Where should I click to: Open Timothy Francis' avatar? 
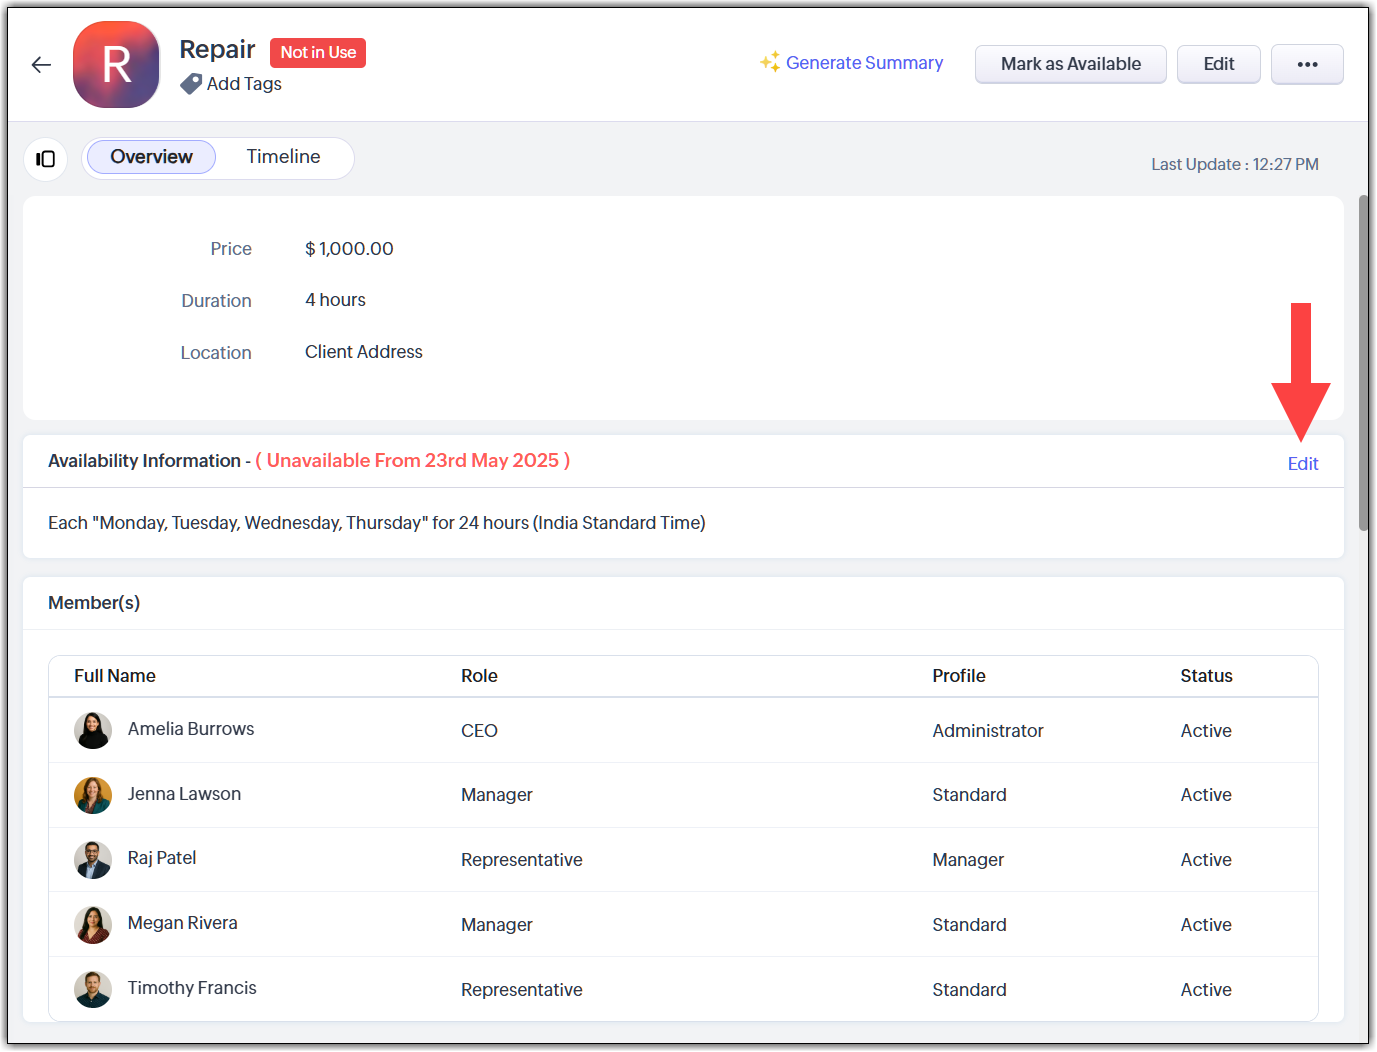coord(93,989)
